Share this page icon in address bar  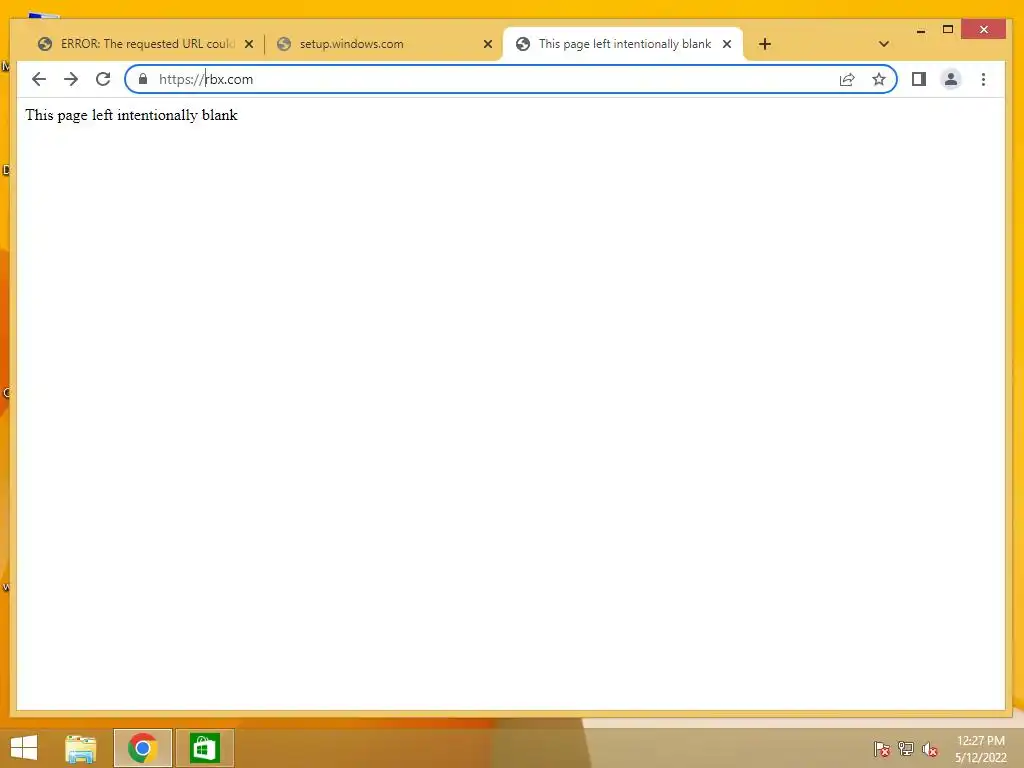[847, 79]
